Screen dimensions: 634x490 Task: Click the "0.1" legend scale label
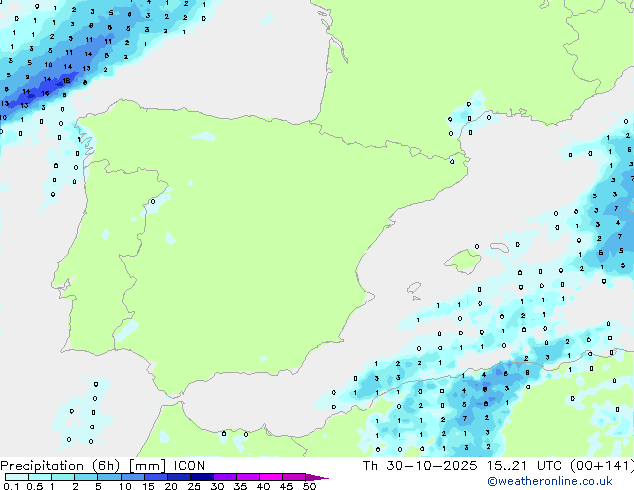pos(11,486)
